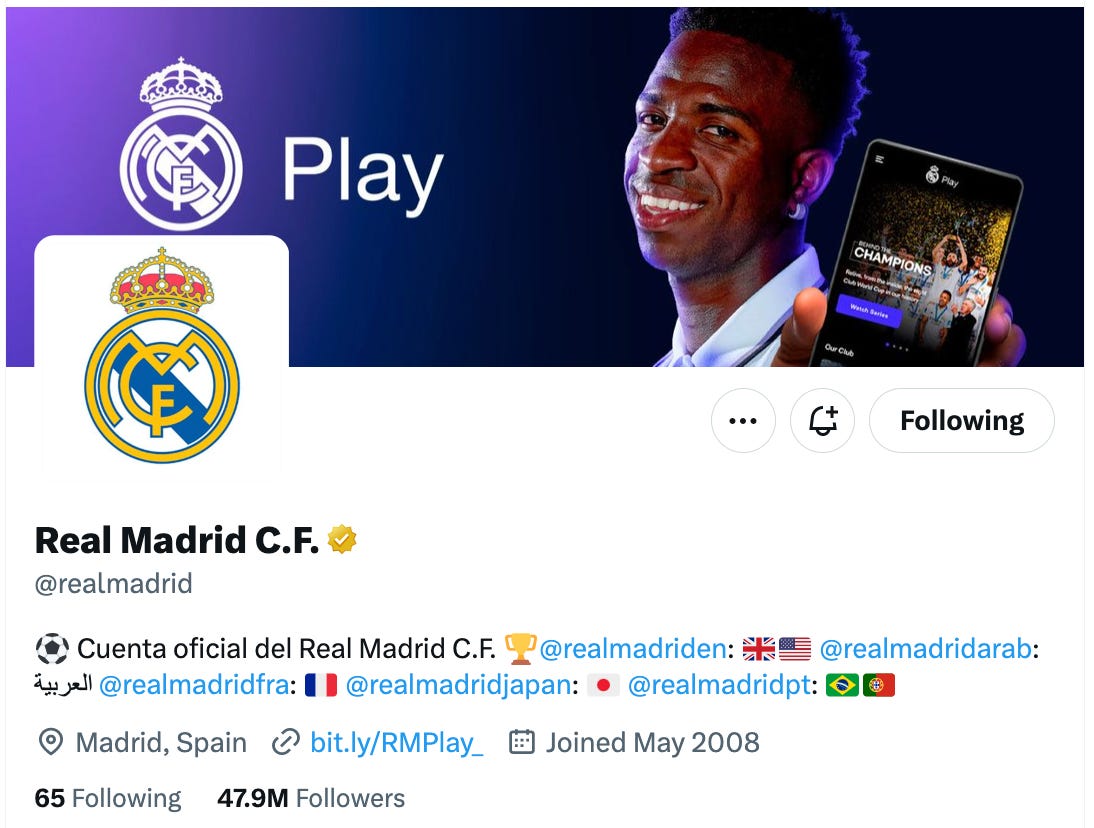Screen dimensions: 1094x828
Task: Open the bit.ly/RMPlay_ website link
Action: (x=396, y=742)
